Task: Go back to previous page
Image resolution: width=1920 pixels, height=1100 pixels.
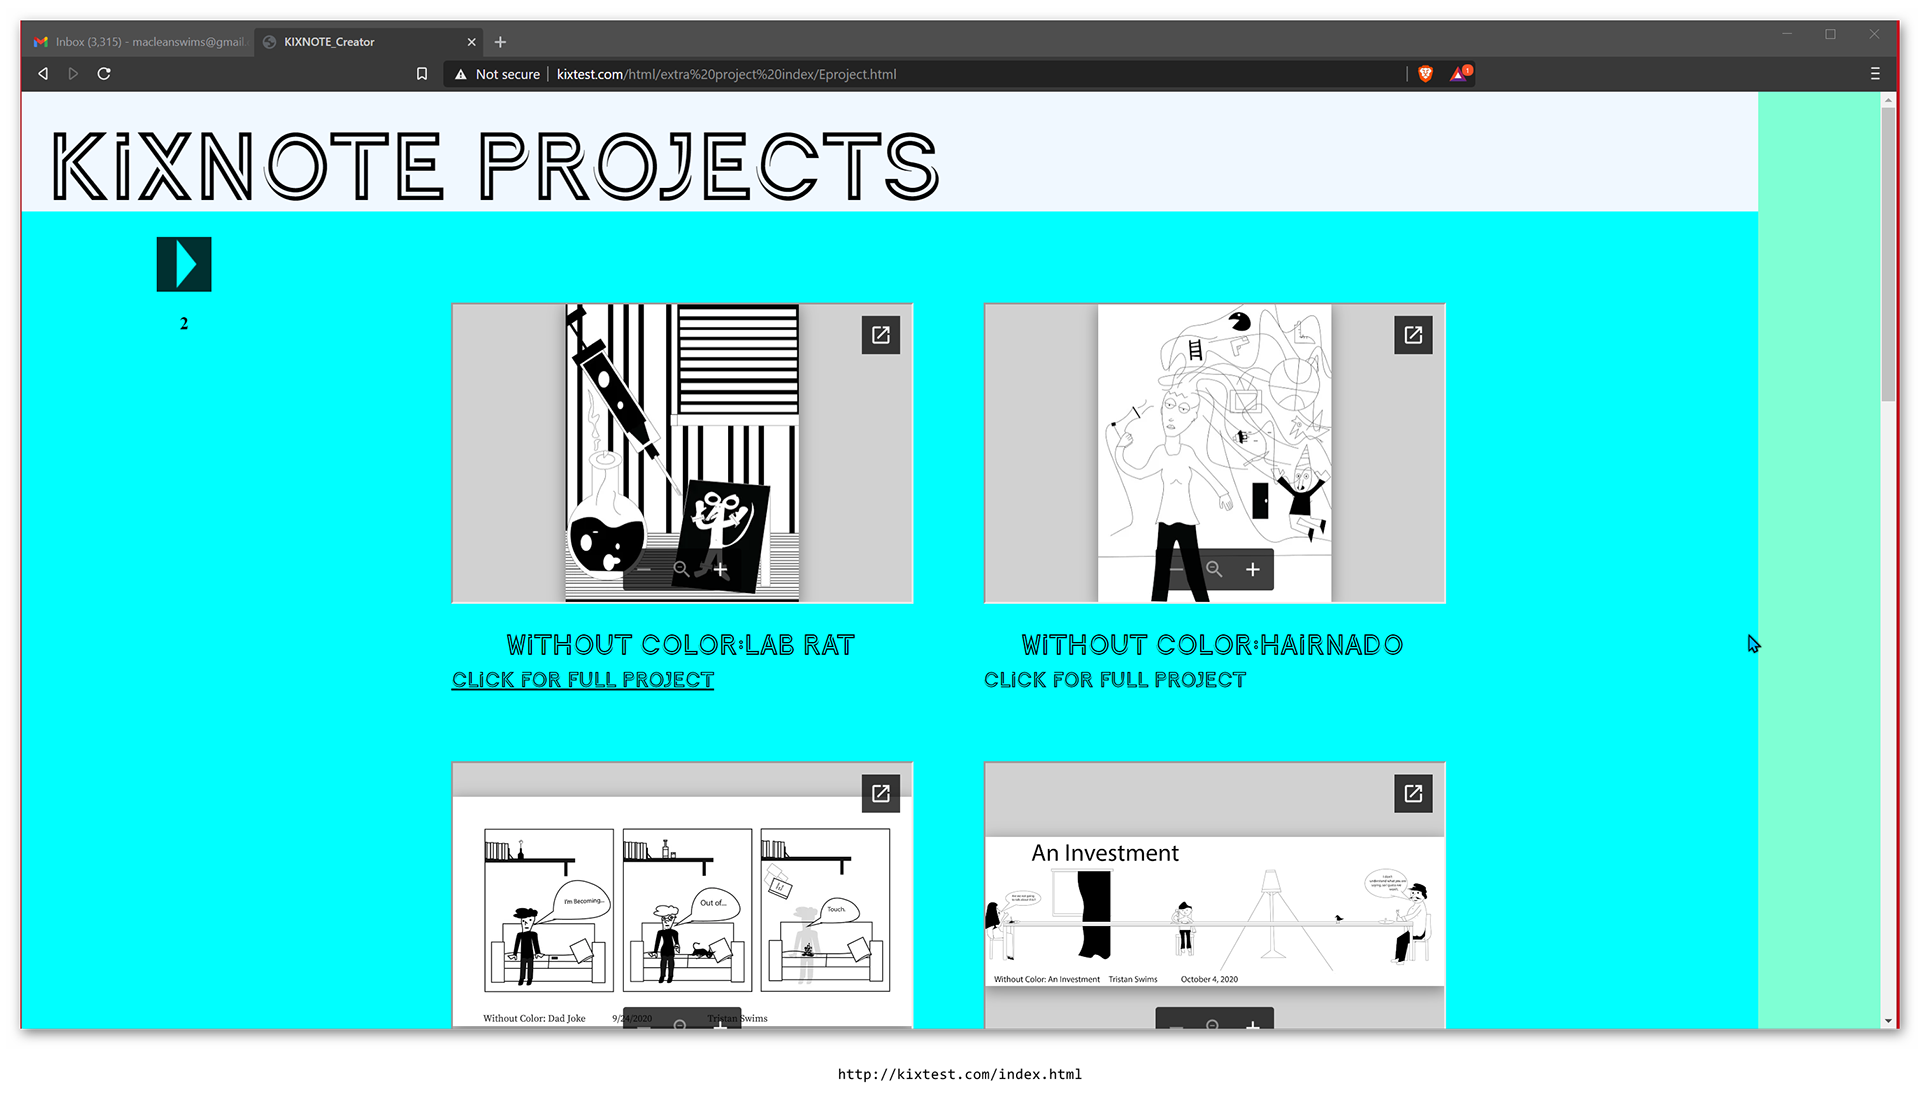Action: (x=43, y=74)
